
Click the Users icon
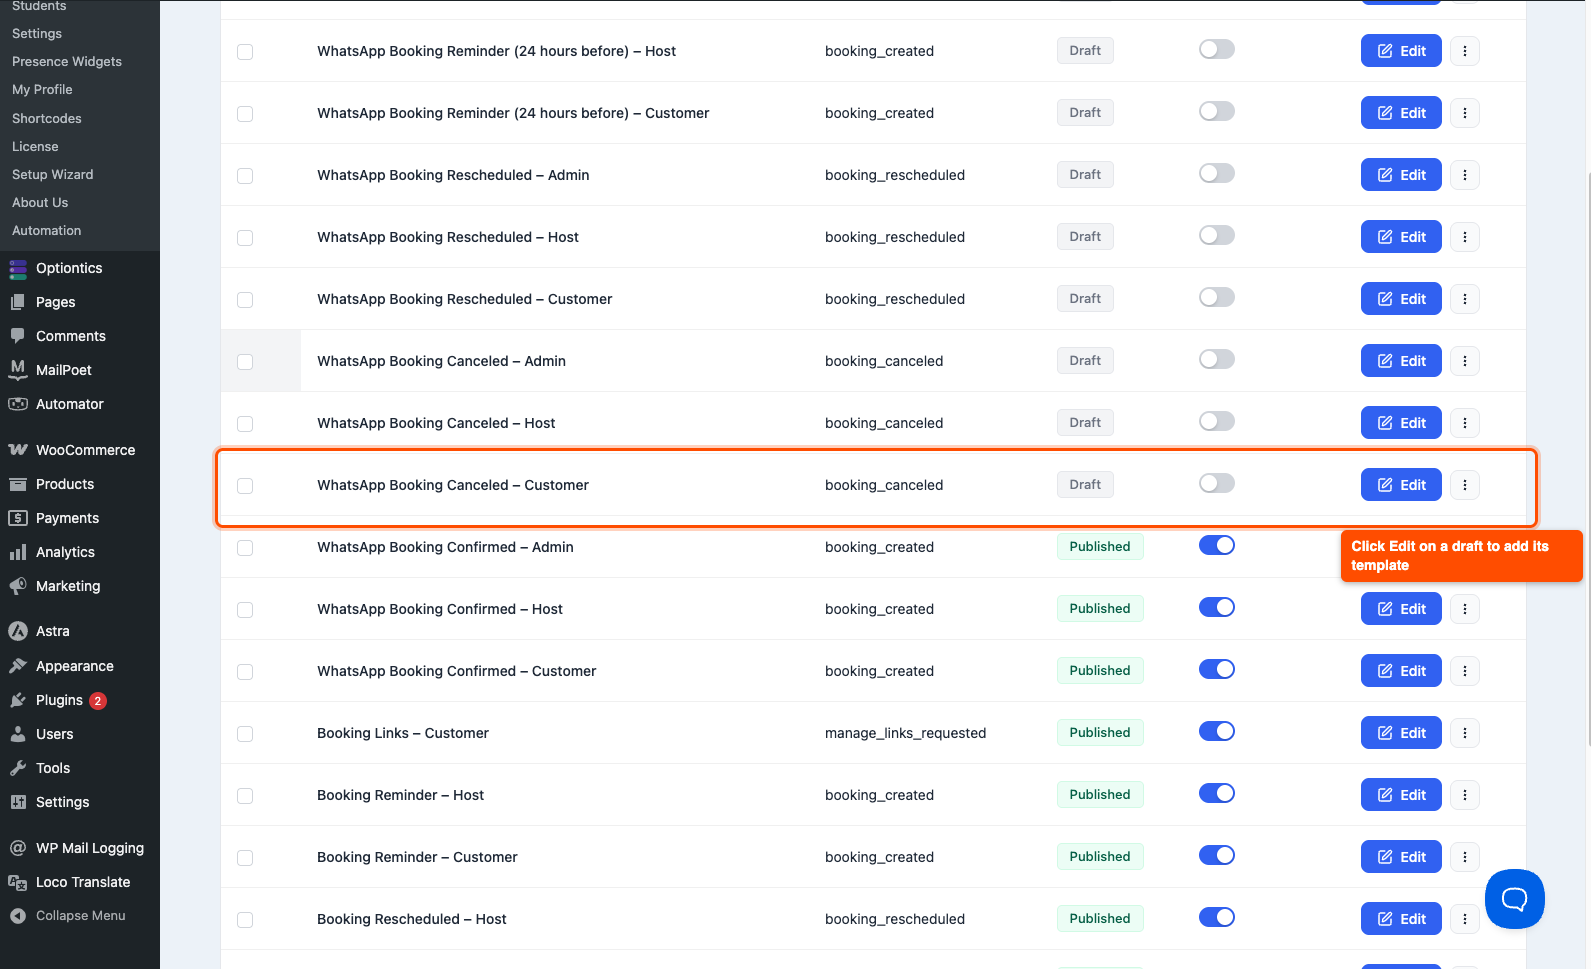18,734
